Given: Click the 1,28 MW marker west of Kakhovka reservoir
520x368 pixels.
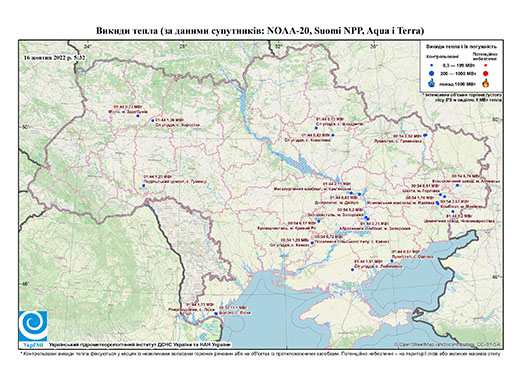Looking at the screenshot, I should [x=312, y=243].
